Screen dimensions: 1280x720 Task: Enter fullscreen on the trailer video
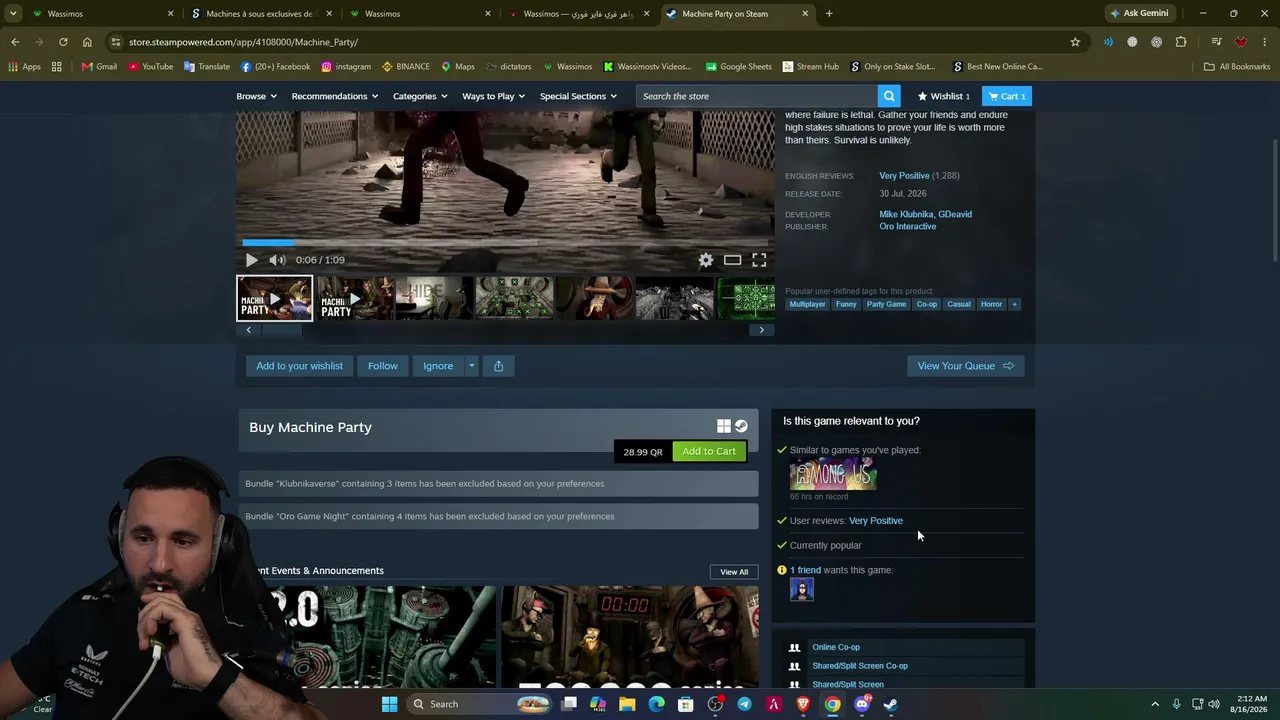pos(759,260)
